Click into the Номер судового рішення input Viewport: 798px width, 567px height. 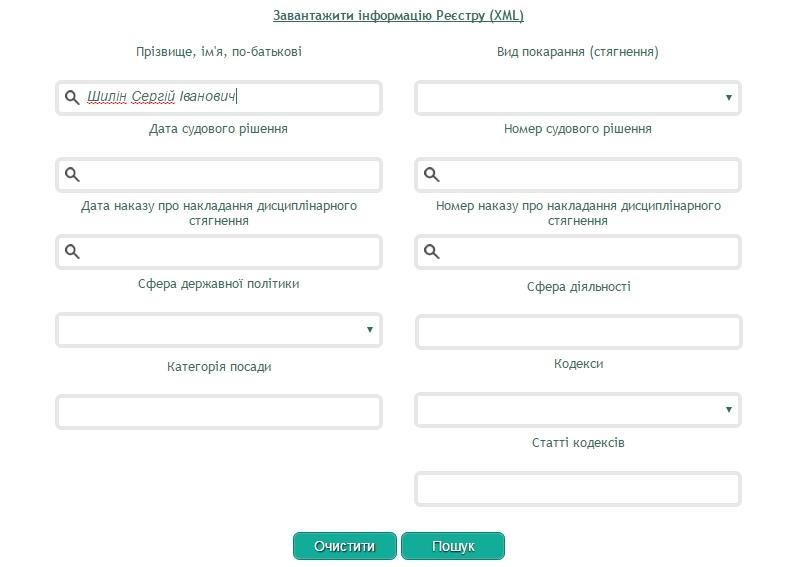(x=590, y=175)
